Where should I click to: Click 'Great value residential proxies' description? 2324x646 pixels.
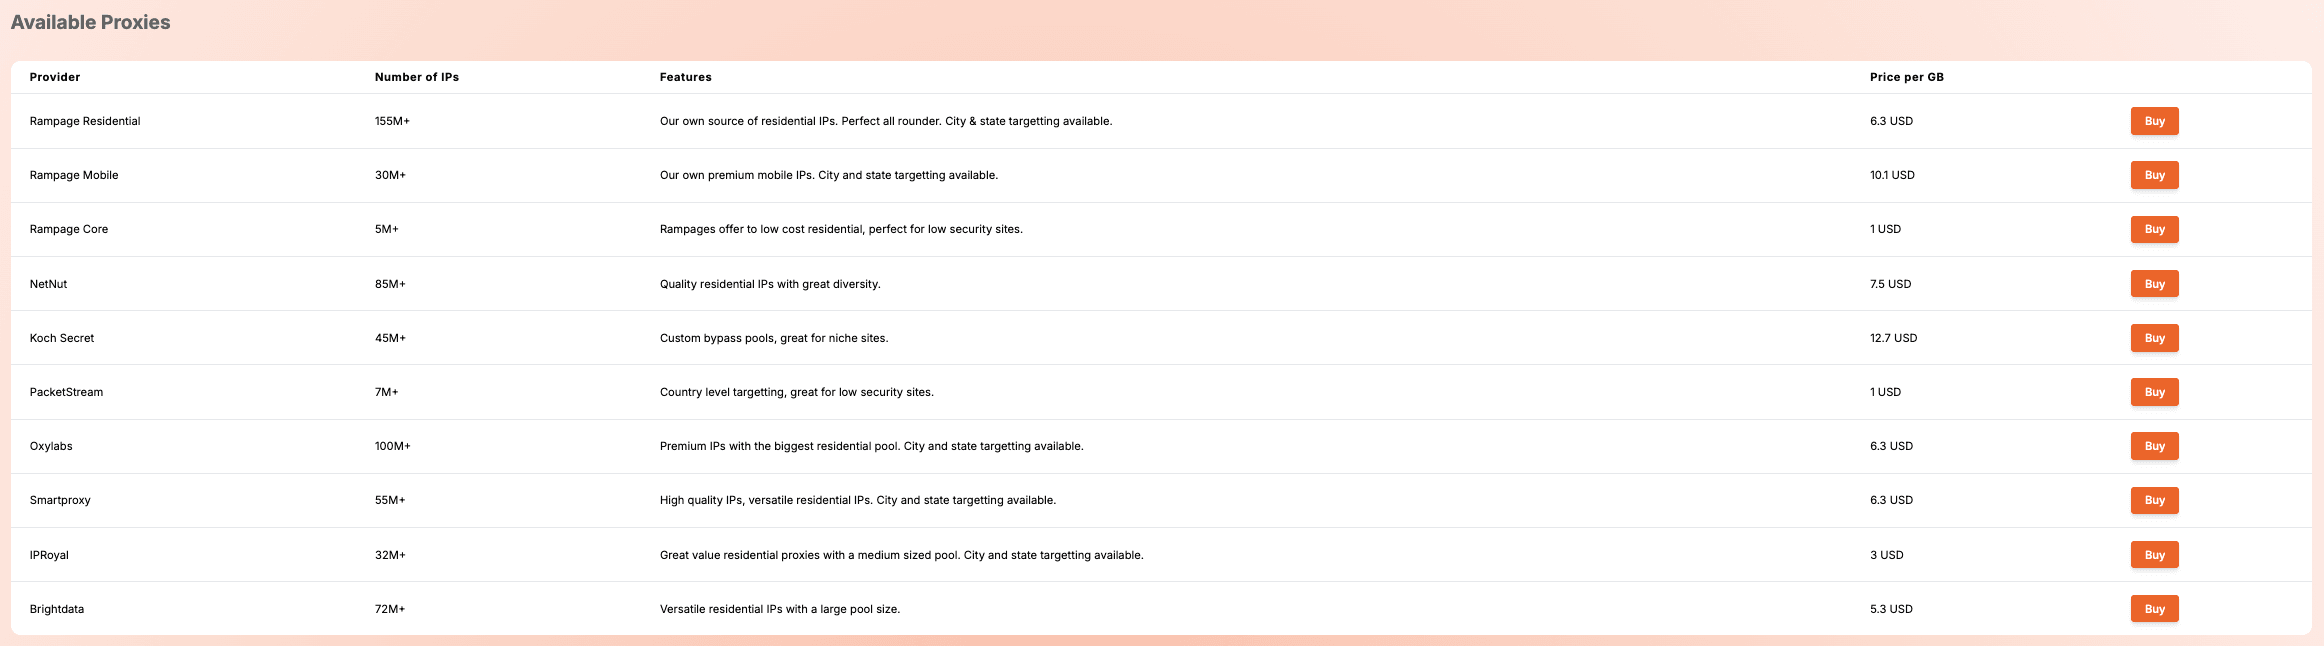coord(902,555)
